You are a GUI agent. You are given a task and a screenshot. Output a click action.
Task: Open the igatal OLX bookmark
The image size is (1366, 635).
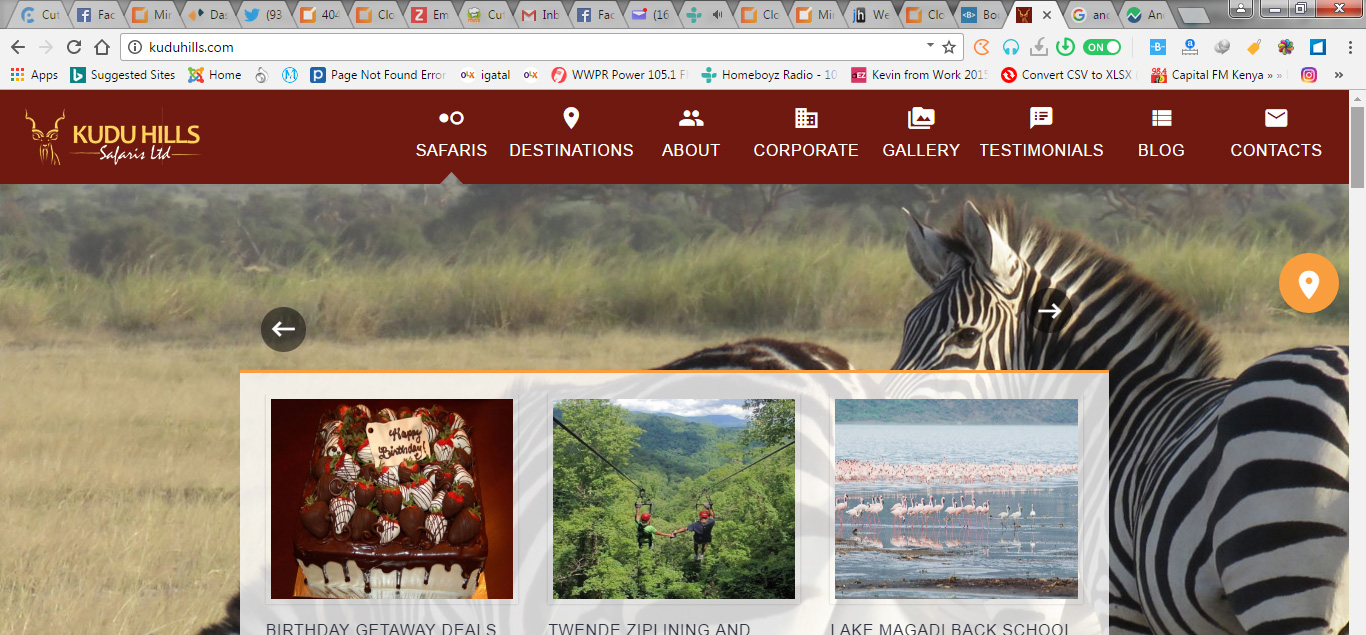point(486,75)
